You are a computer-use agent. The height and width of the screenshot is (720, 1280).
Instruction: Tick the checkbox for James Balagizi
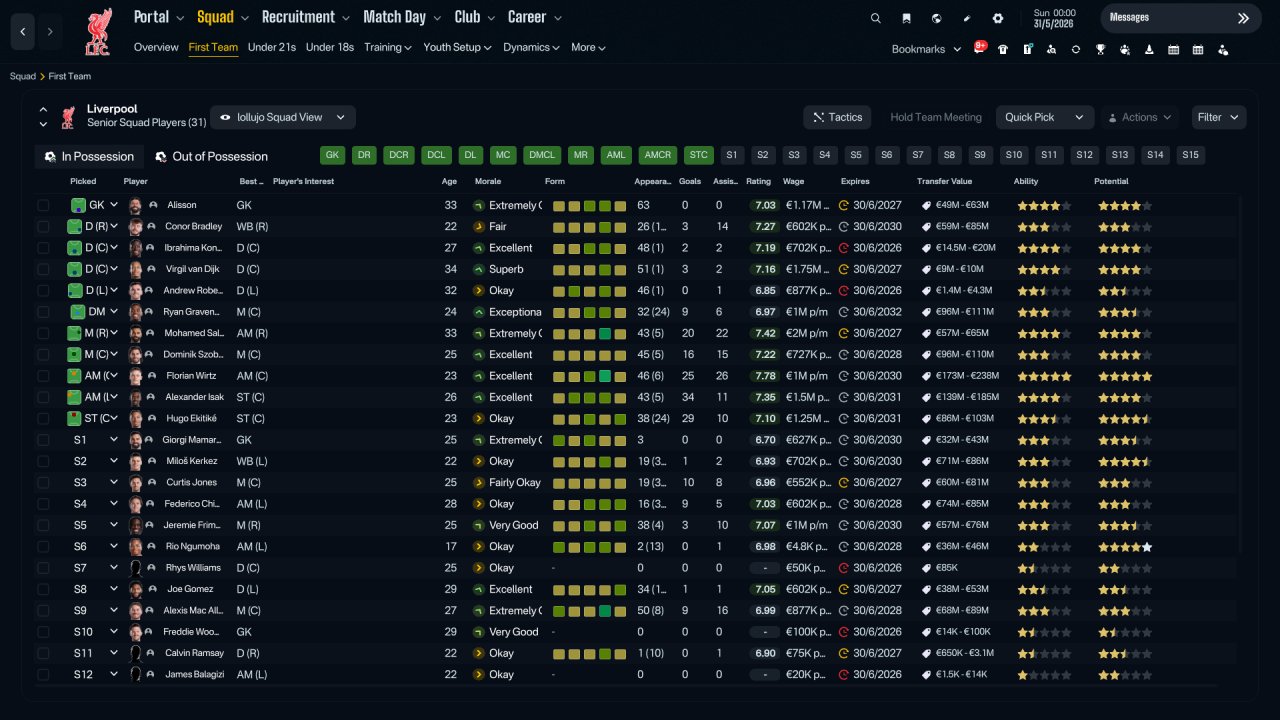(43, 675)
